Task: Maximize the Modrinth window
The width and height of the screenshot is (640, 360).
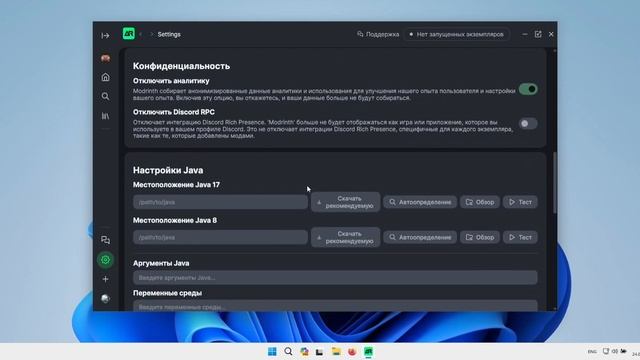Action: [538, 34]
